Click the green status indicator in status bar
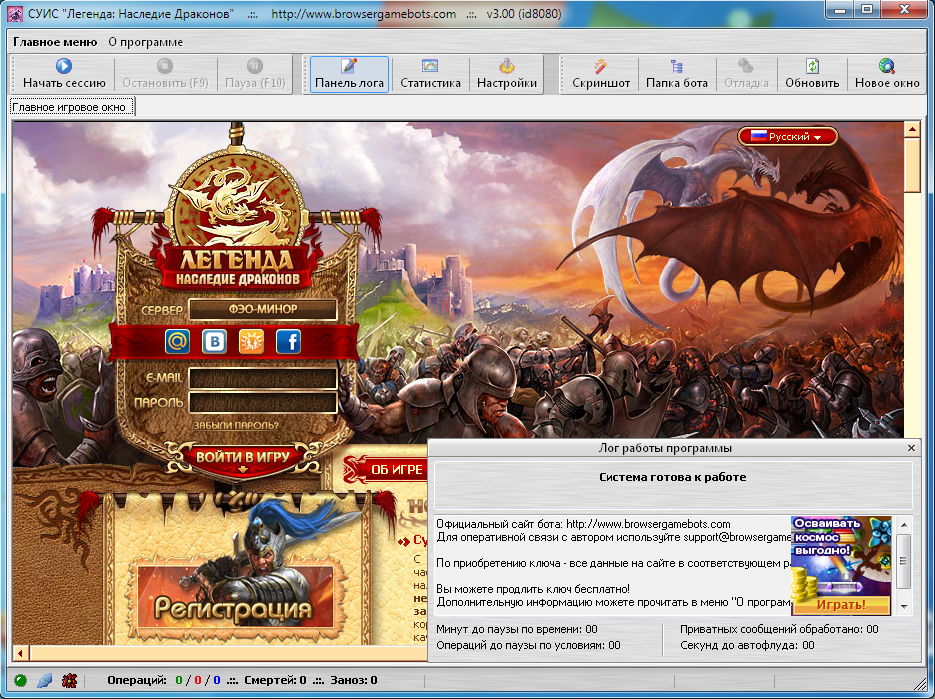935x699 pixels. [x=20, y=680]
